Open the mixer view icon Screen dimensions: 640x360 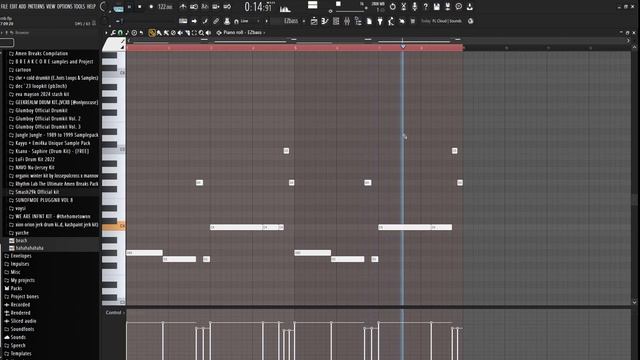pyautogui.click(x=347, y=21)
